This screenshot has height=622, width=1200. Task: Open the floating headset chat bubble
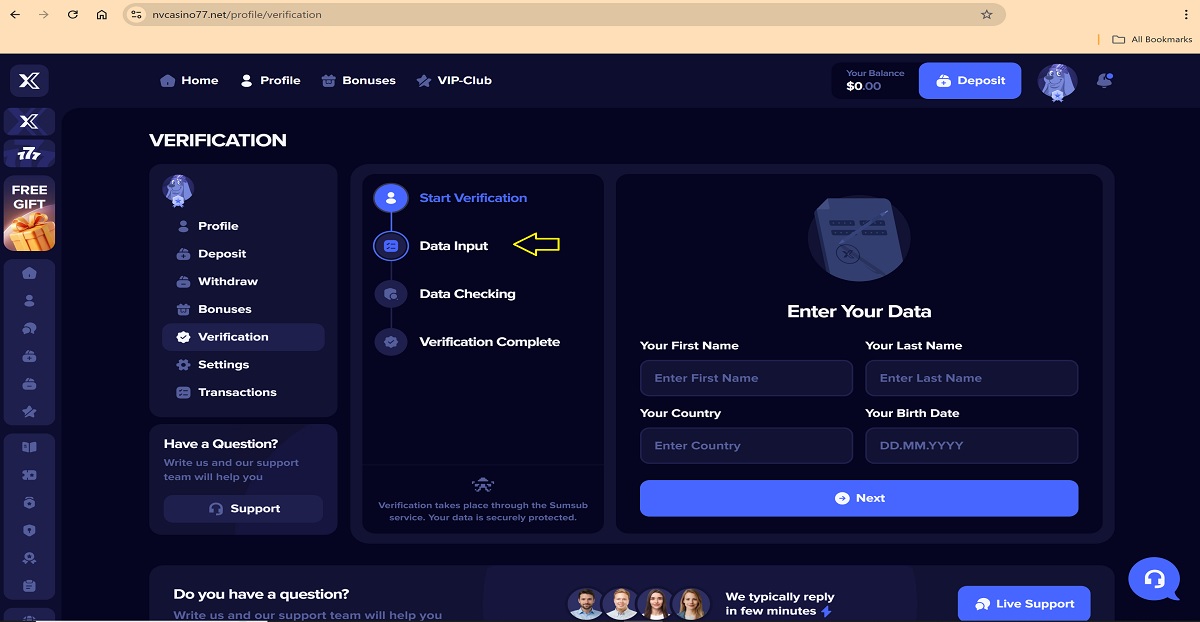point(1154,579)
